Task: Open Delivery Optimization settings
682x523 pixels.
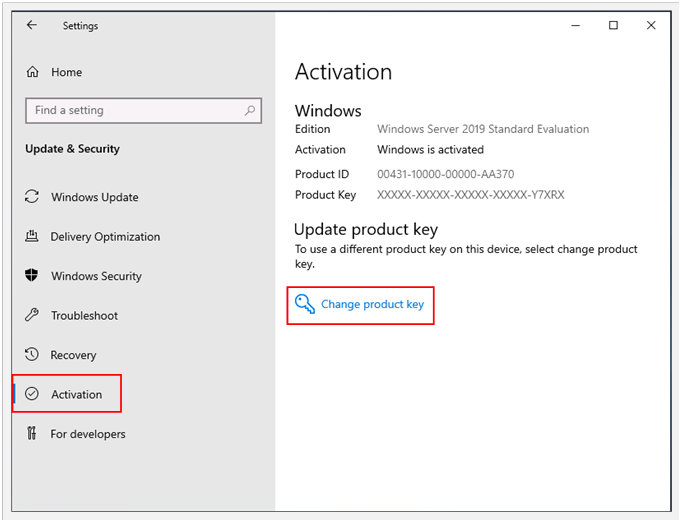Action: pyautogui.click(x=105, y=237)
